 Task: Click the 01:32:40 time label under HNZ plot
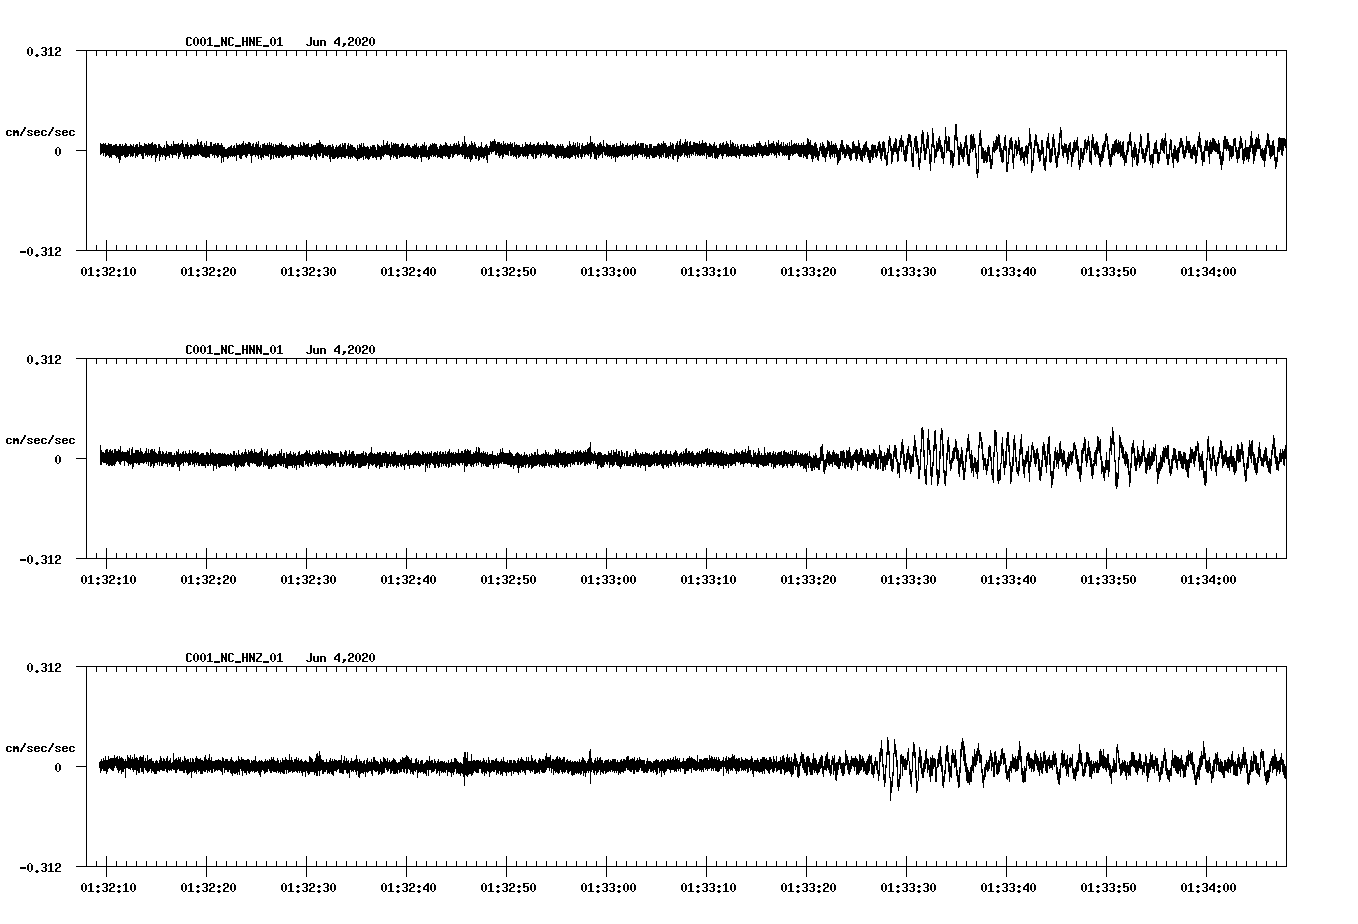pos(408,888)
